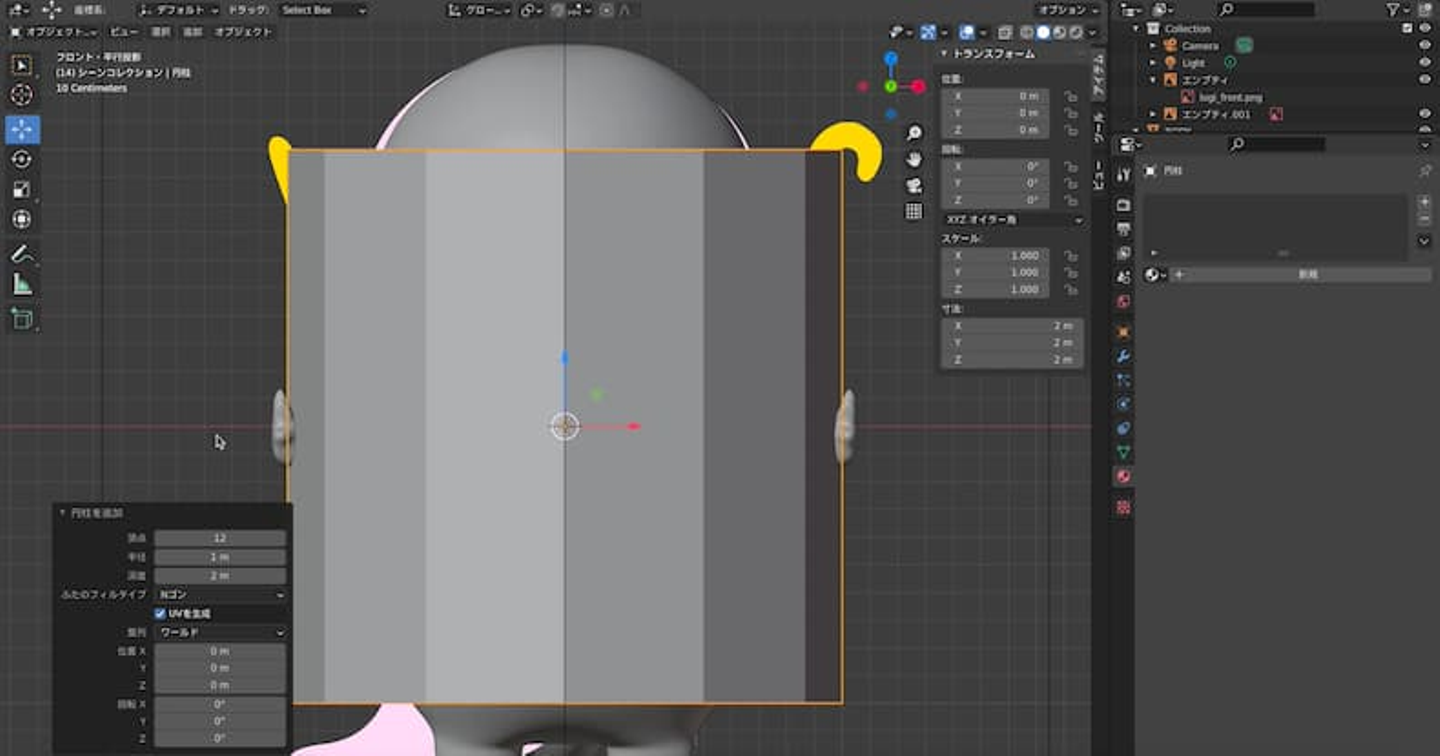Click the 頂点 vertices field showing 12

(220, 538)
